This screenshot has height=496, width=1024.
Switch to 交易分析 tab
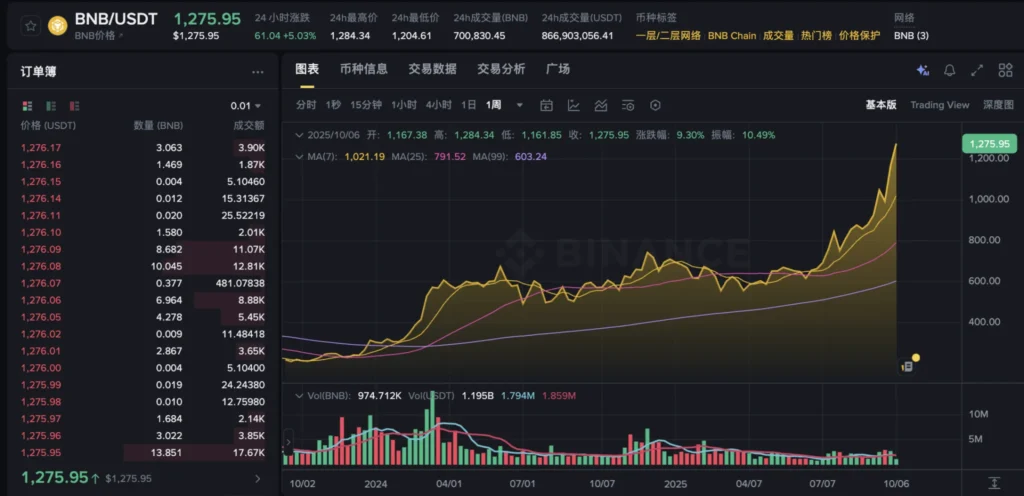click(501, 69)
